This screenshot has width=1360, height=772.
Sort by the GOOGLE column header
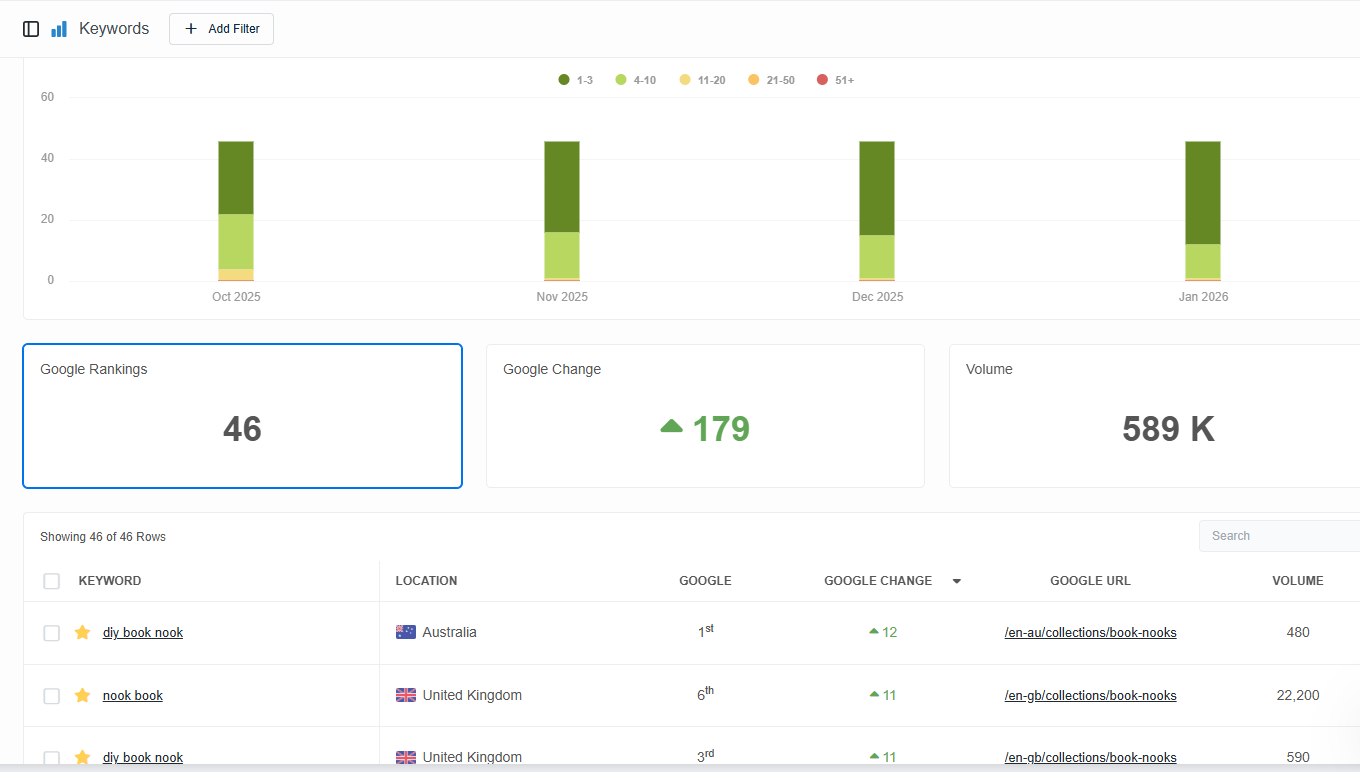coord(705,581)
